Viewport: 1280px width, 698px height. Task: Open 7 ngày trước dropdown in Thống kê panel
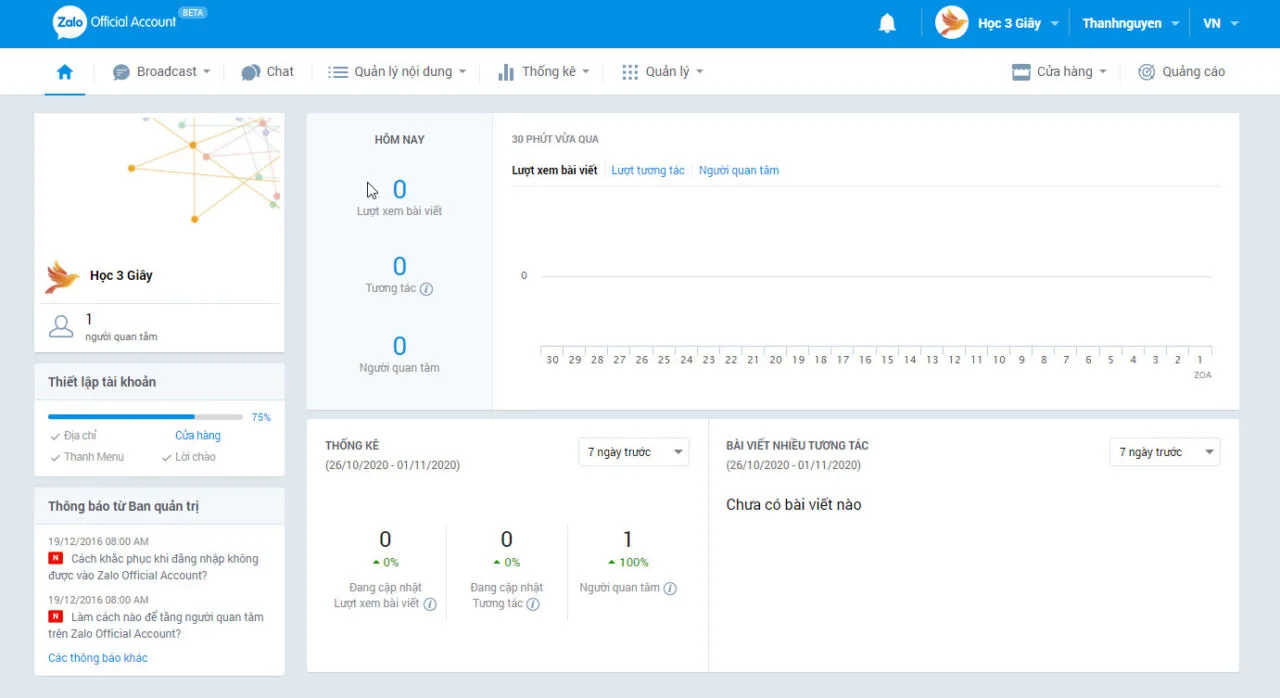[x=634, y=452]
